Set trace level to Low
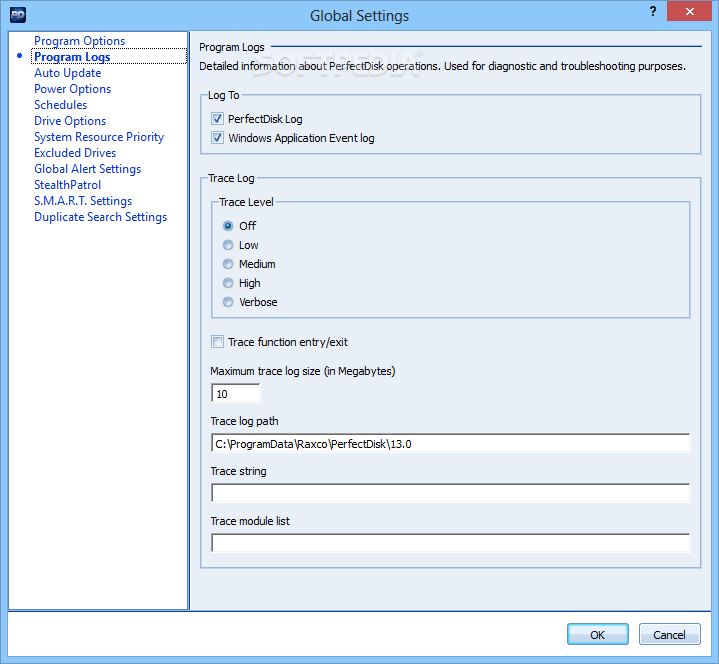The width and height of the screenshot is (719, 664). tap(228, 245)
